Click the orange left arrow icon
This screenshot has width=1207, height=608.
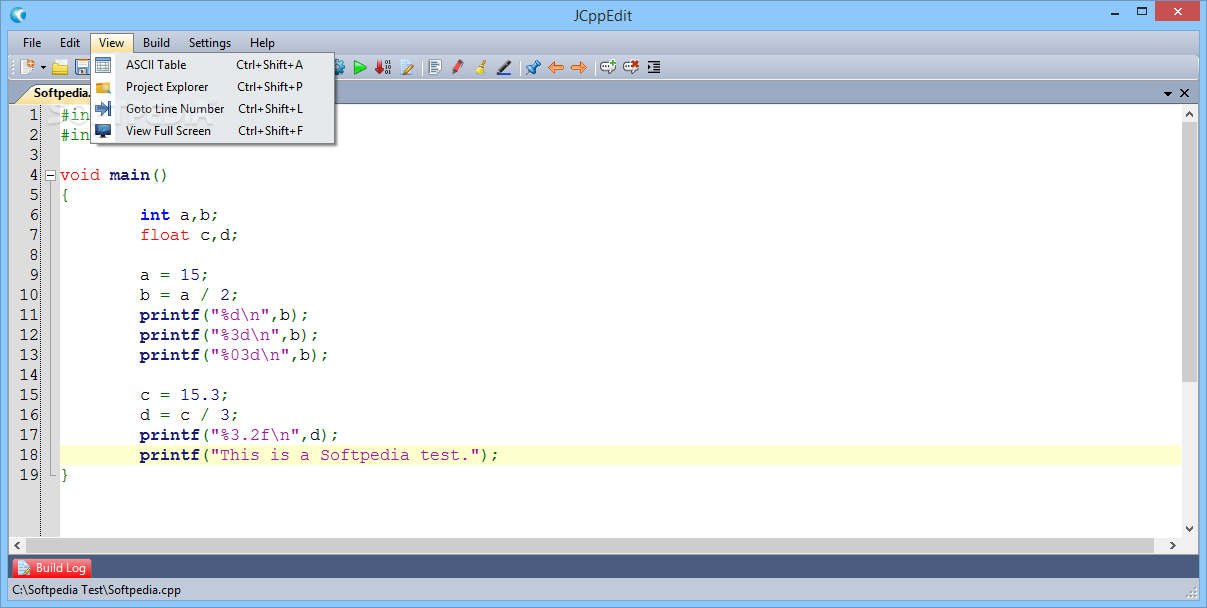click(556, 67)
